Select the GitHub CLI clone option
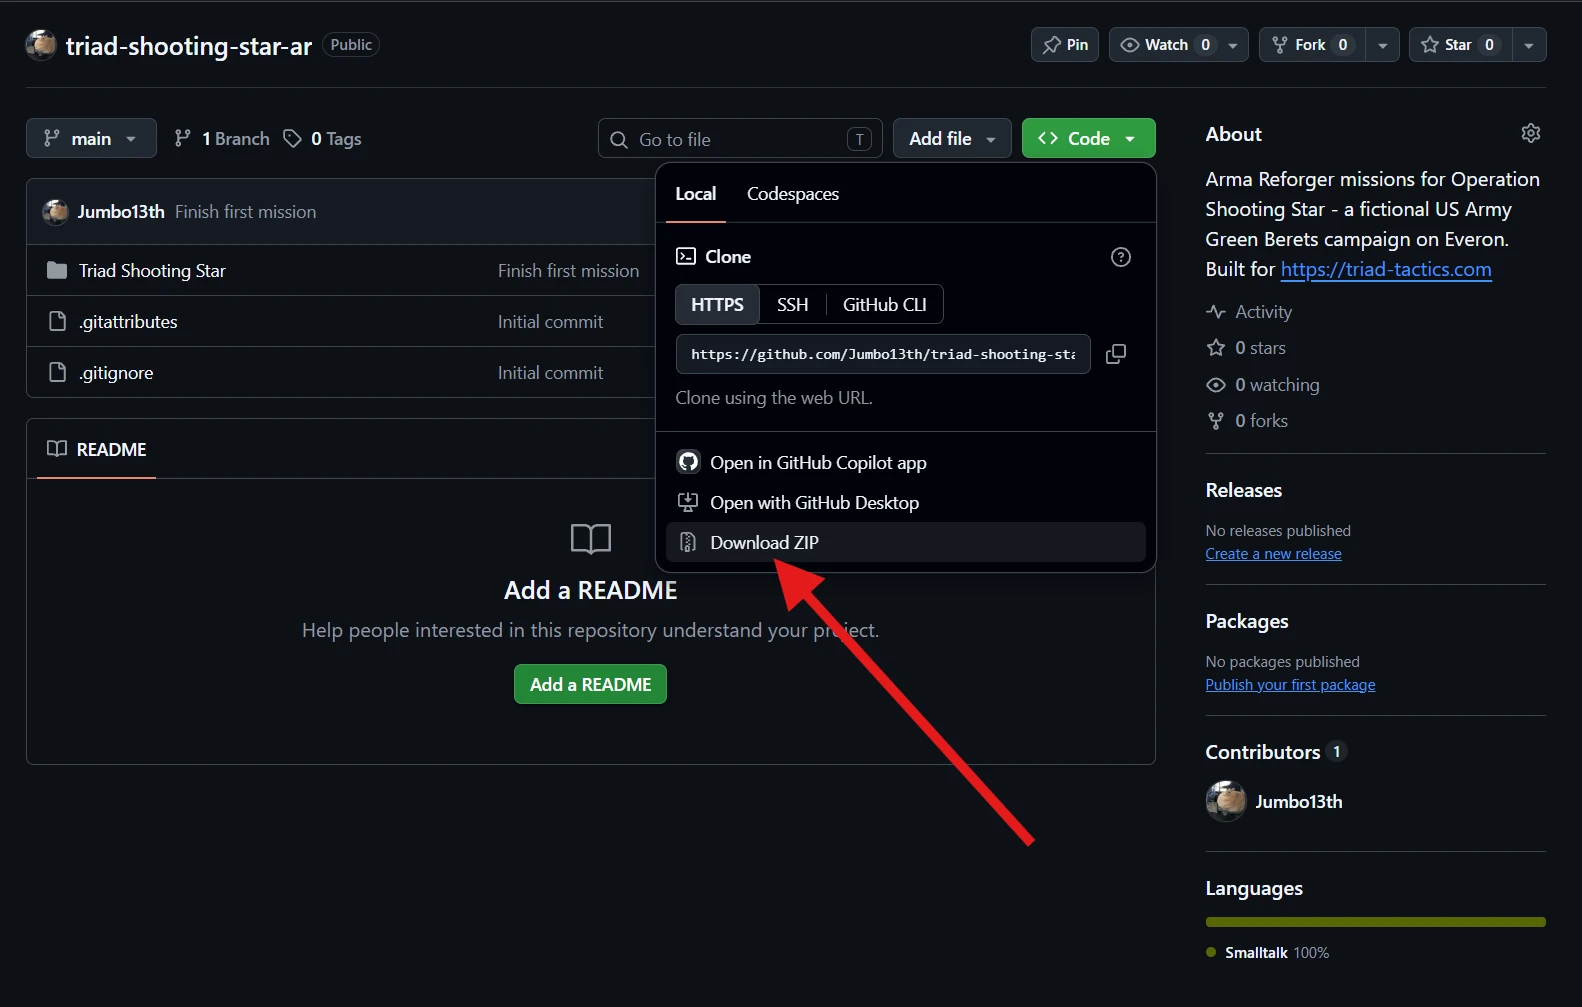This screenshot has height=1007, width=1582. pos(884,305)
